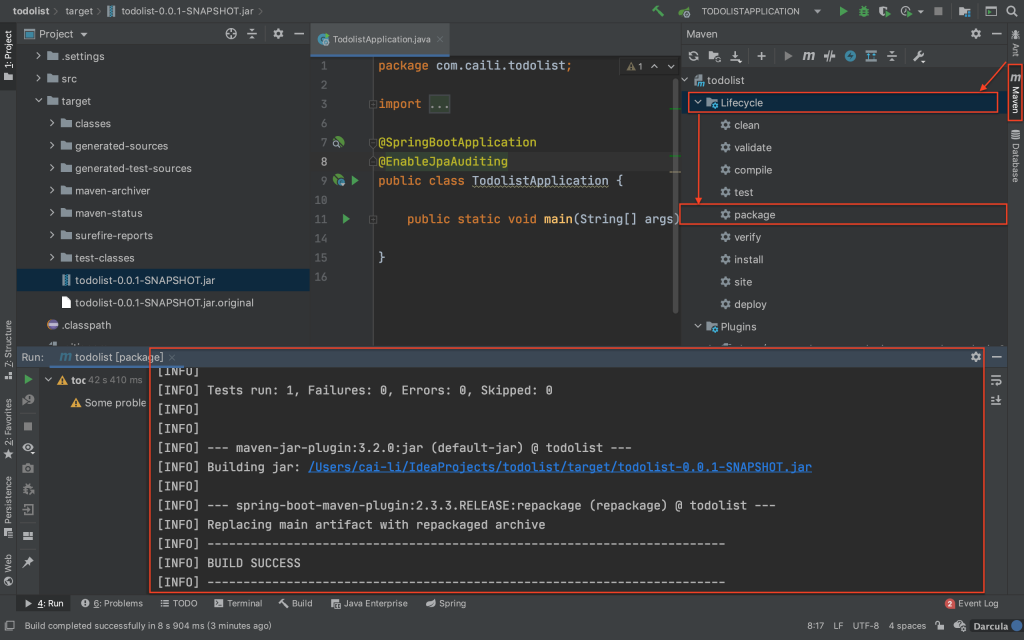1024x640 pixels.
Task: Open Maven panel gear options
Action: click(x=976, y=33)
